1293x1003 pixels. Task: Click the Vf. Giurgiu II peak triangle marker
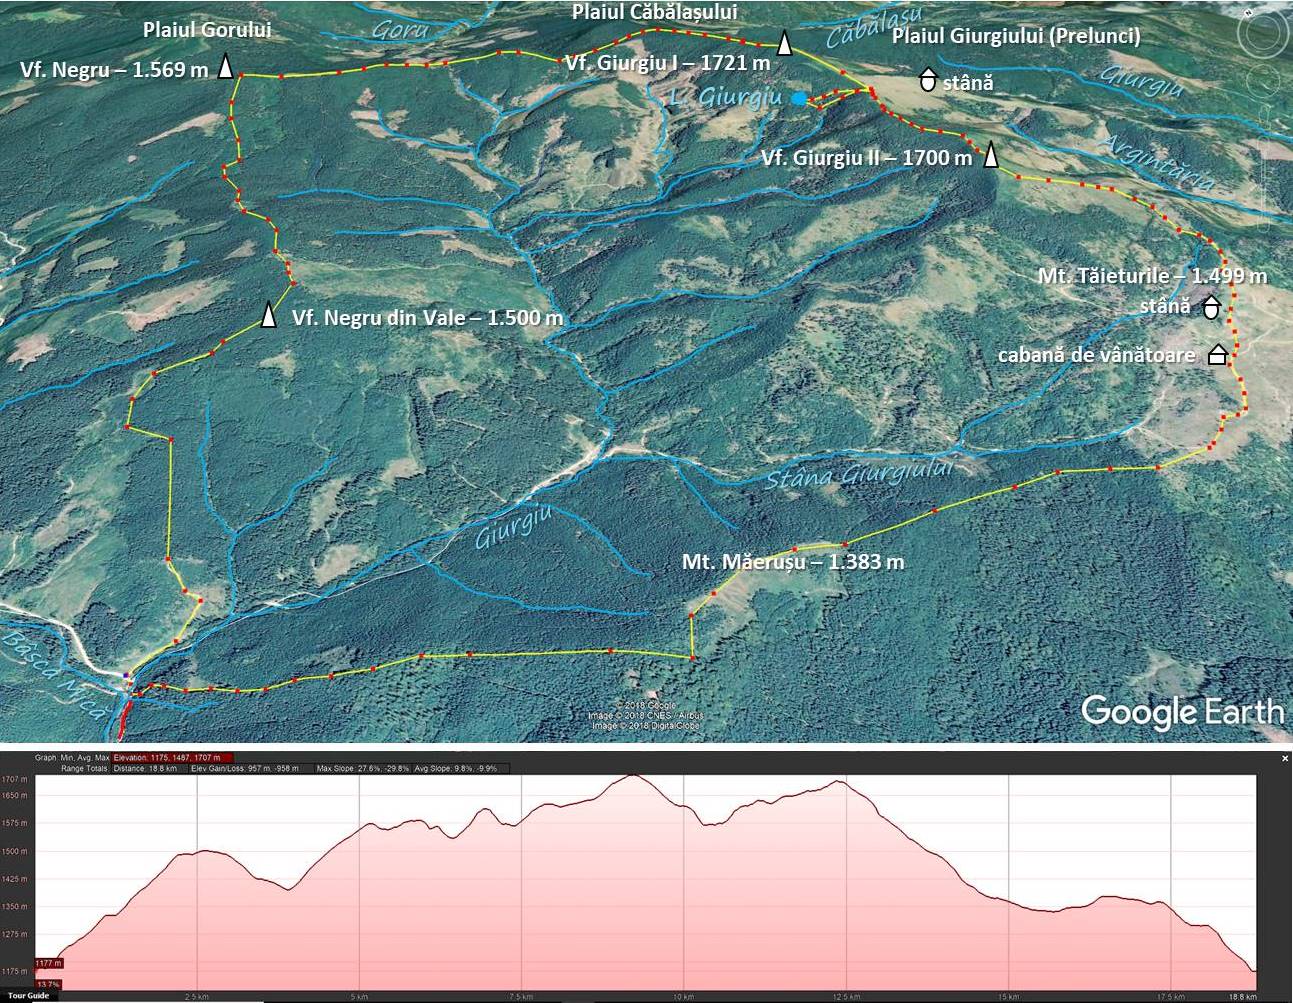(x=991, y=156)
